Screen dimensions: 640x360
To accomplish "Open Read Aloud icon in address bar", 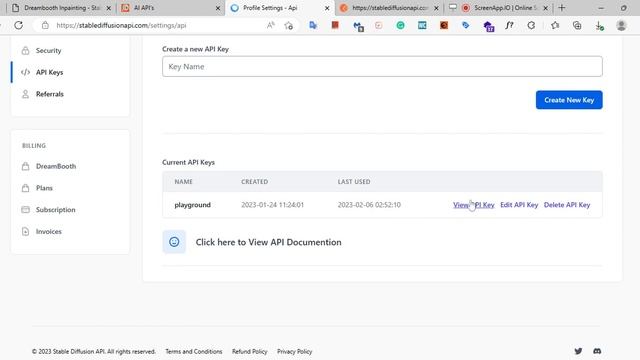I will (271, 25).
